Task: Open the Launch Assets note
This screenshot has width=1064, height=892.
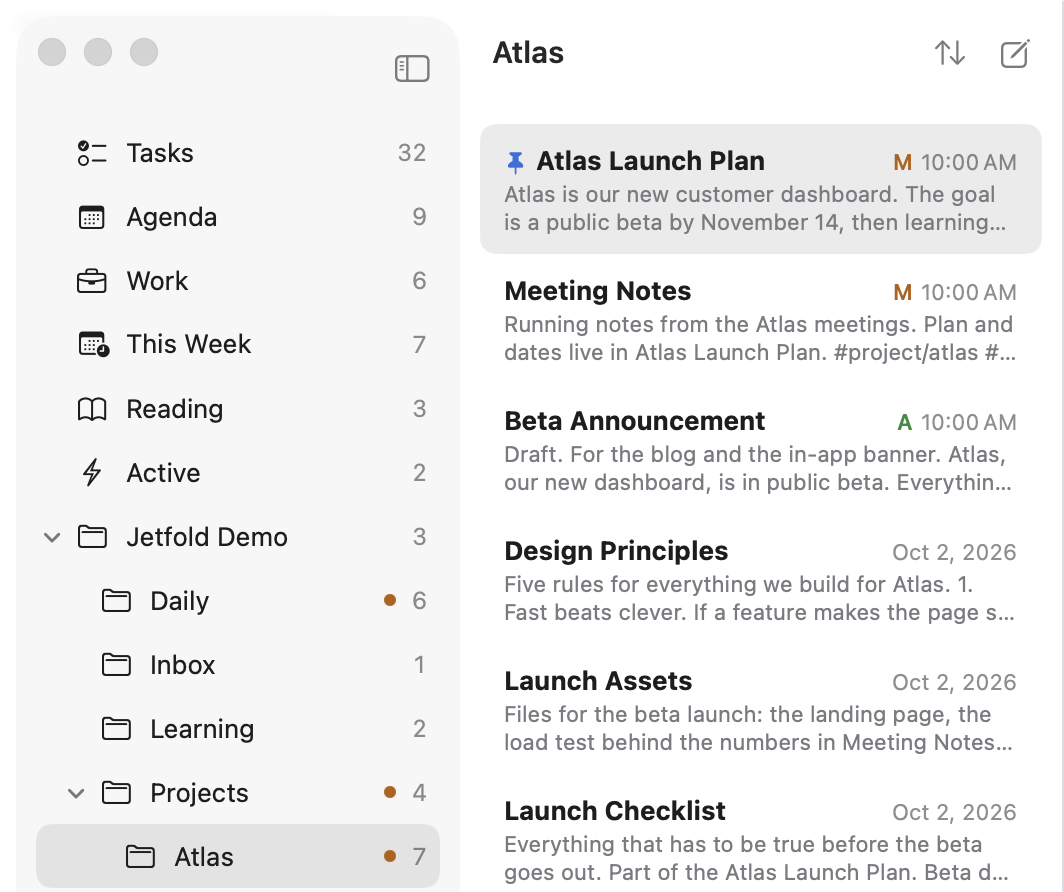Action: point(761,710)
